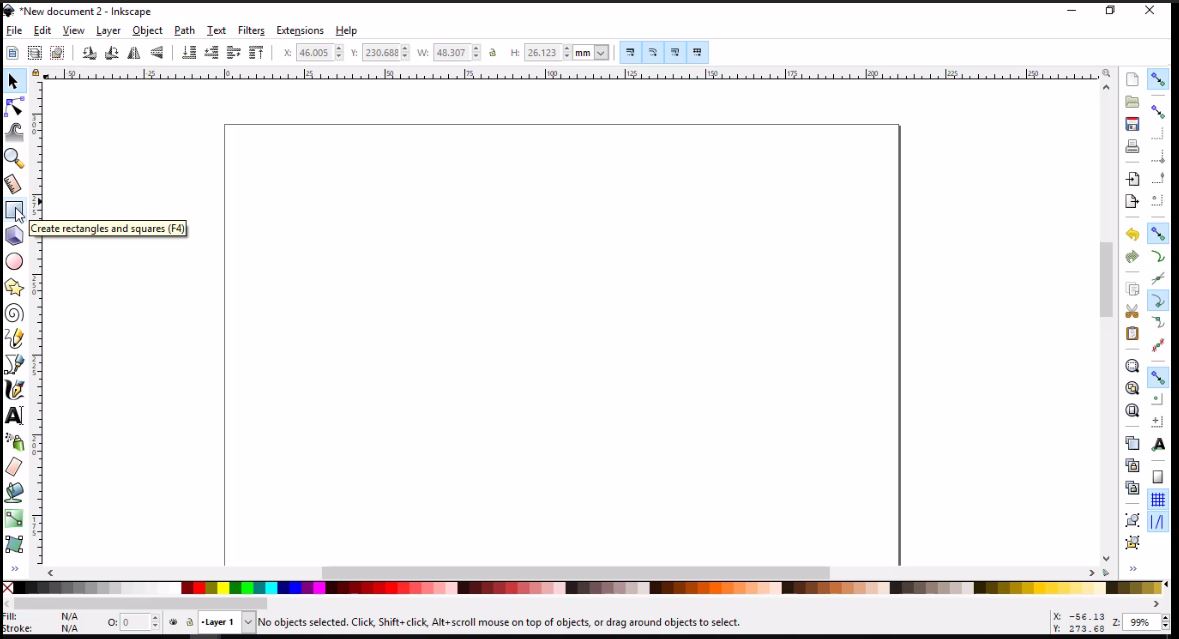Toggle move patterns with object option
Viewport: 1179px width, 639px height.
click(x=697, y=53)
